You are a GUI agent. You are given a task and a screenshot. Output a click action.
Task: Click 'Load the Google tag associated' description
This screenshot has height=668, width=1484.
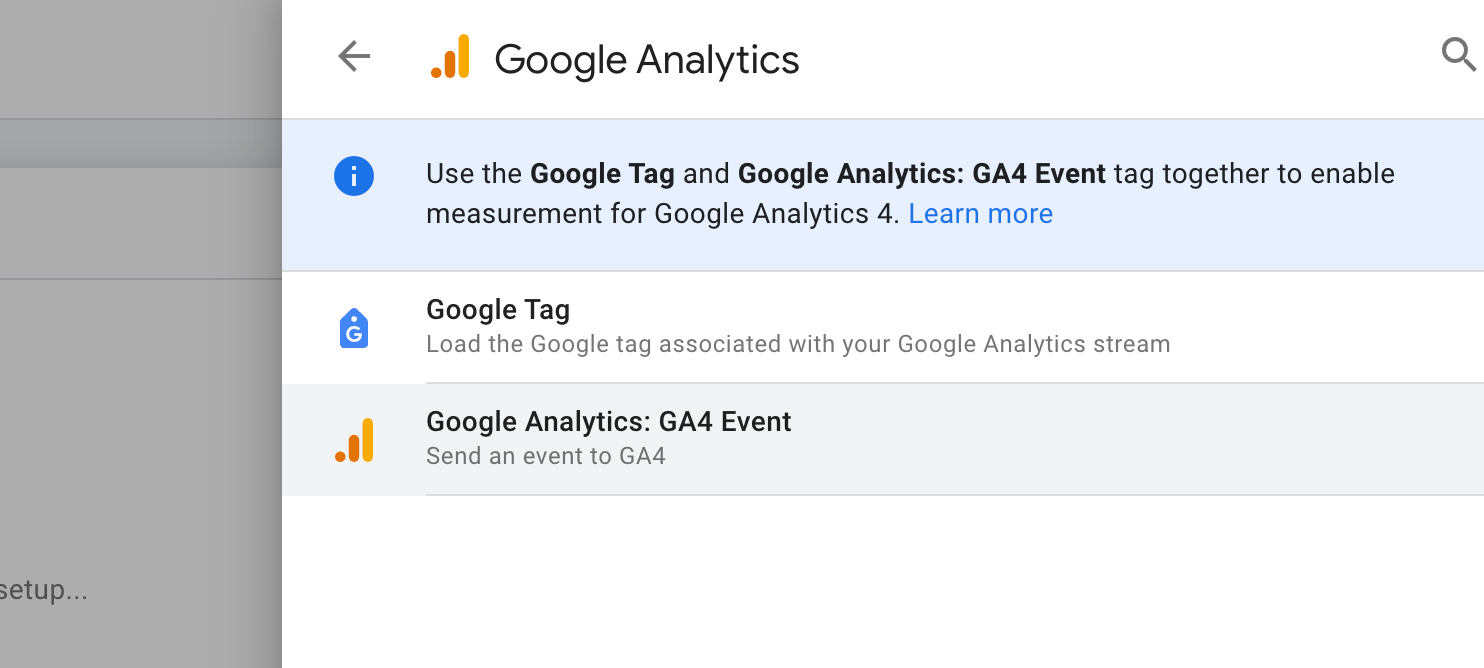click(798, 344)
